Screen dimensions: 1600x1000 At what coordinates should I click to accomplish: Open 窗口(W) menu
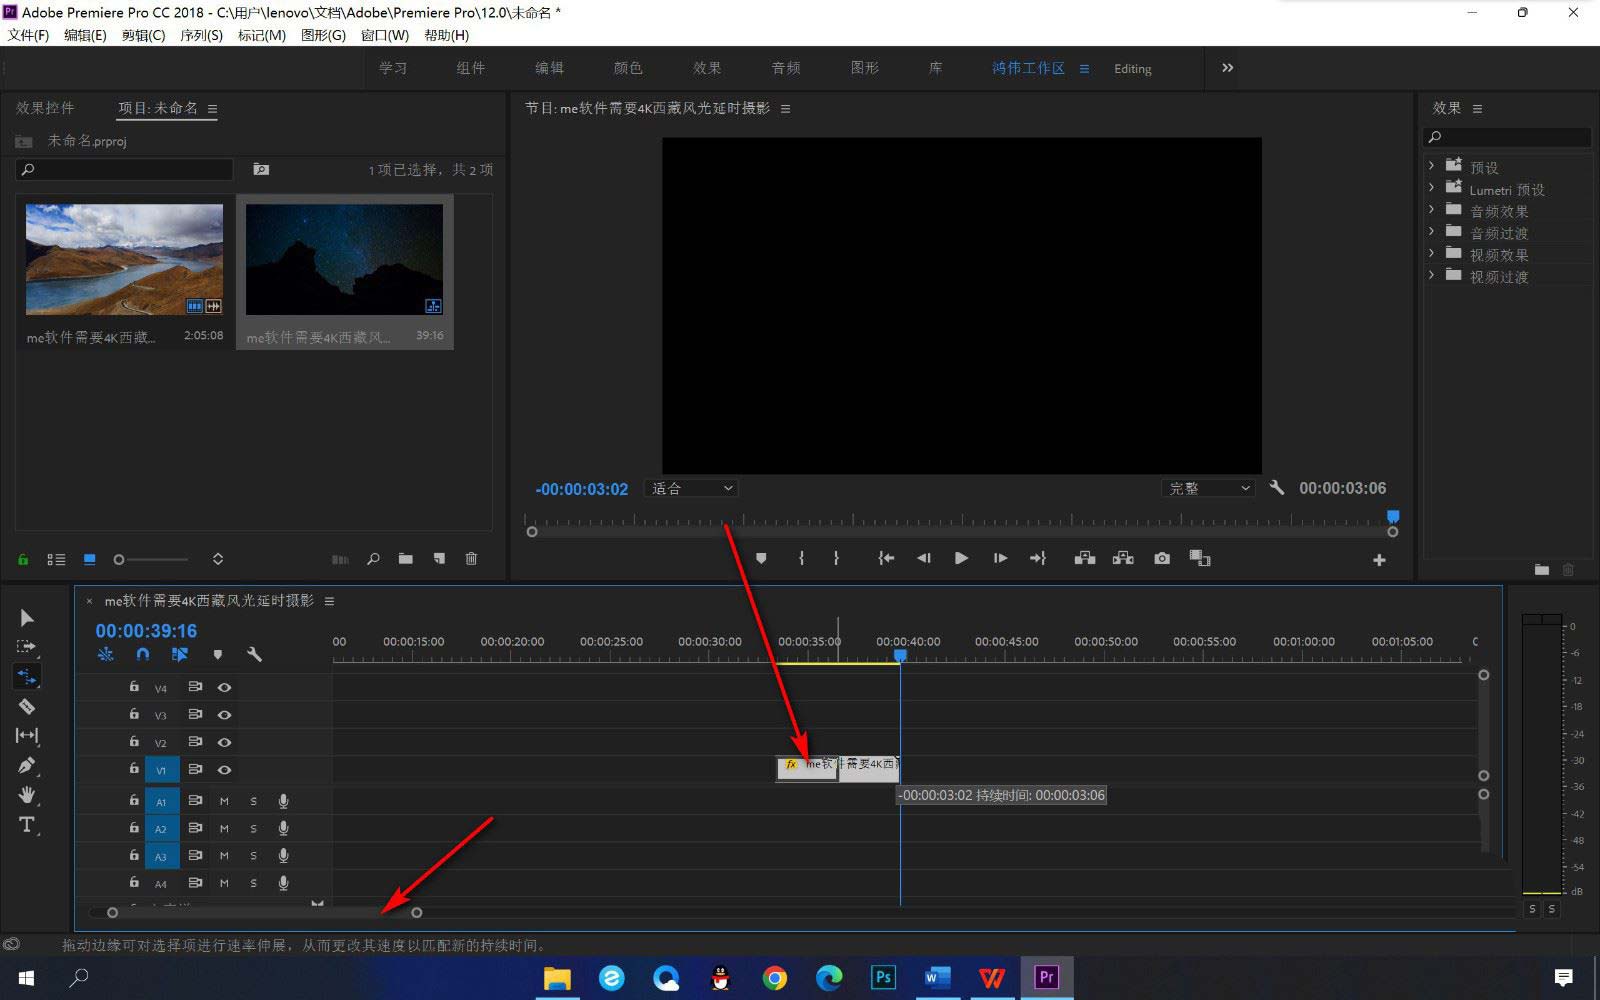click(385, 35)
